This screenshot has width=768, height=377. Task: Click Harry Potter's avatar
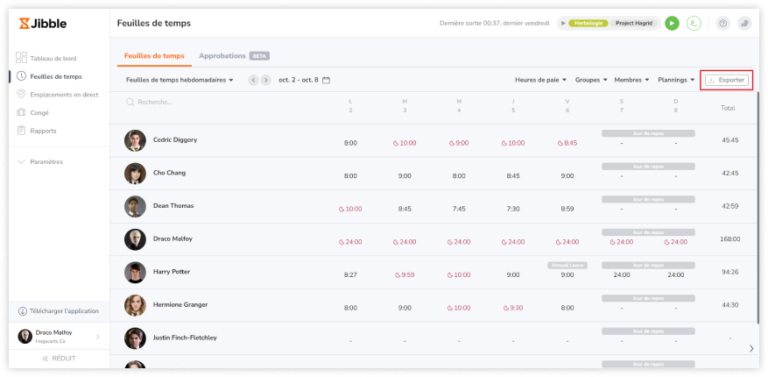coord(135,272)
